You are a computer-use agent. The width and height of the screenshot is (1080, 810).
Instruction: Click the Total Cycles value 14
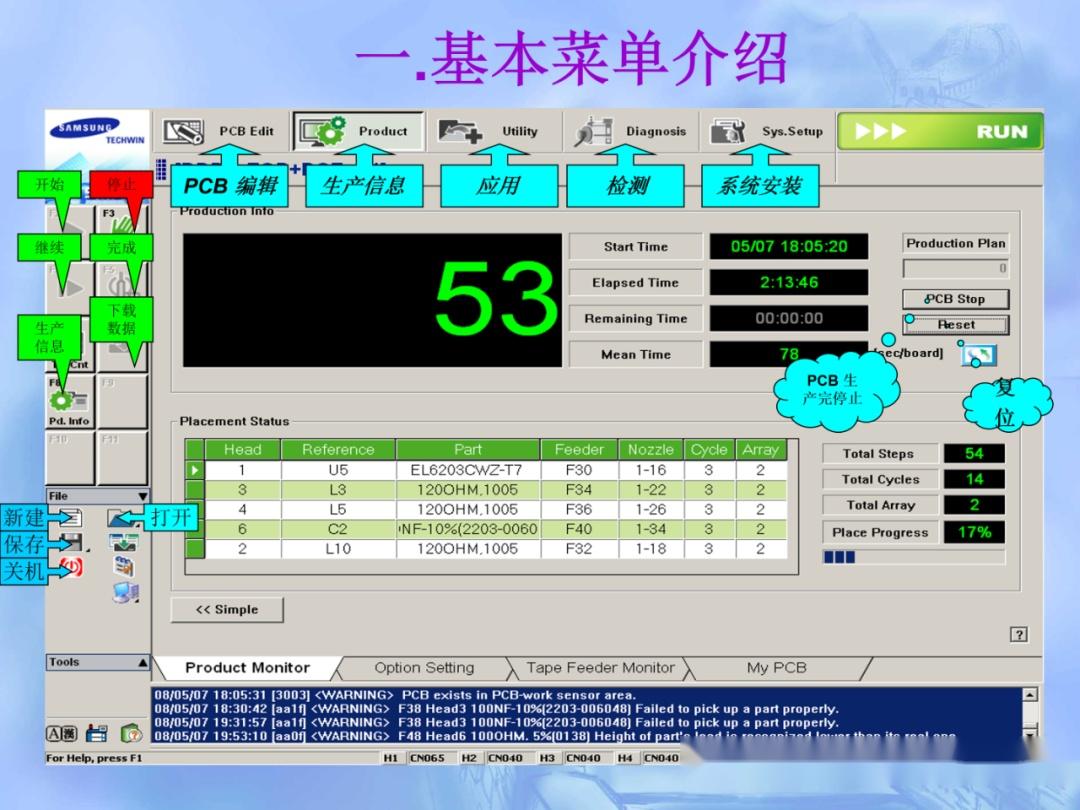974,479
